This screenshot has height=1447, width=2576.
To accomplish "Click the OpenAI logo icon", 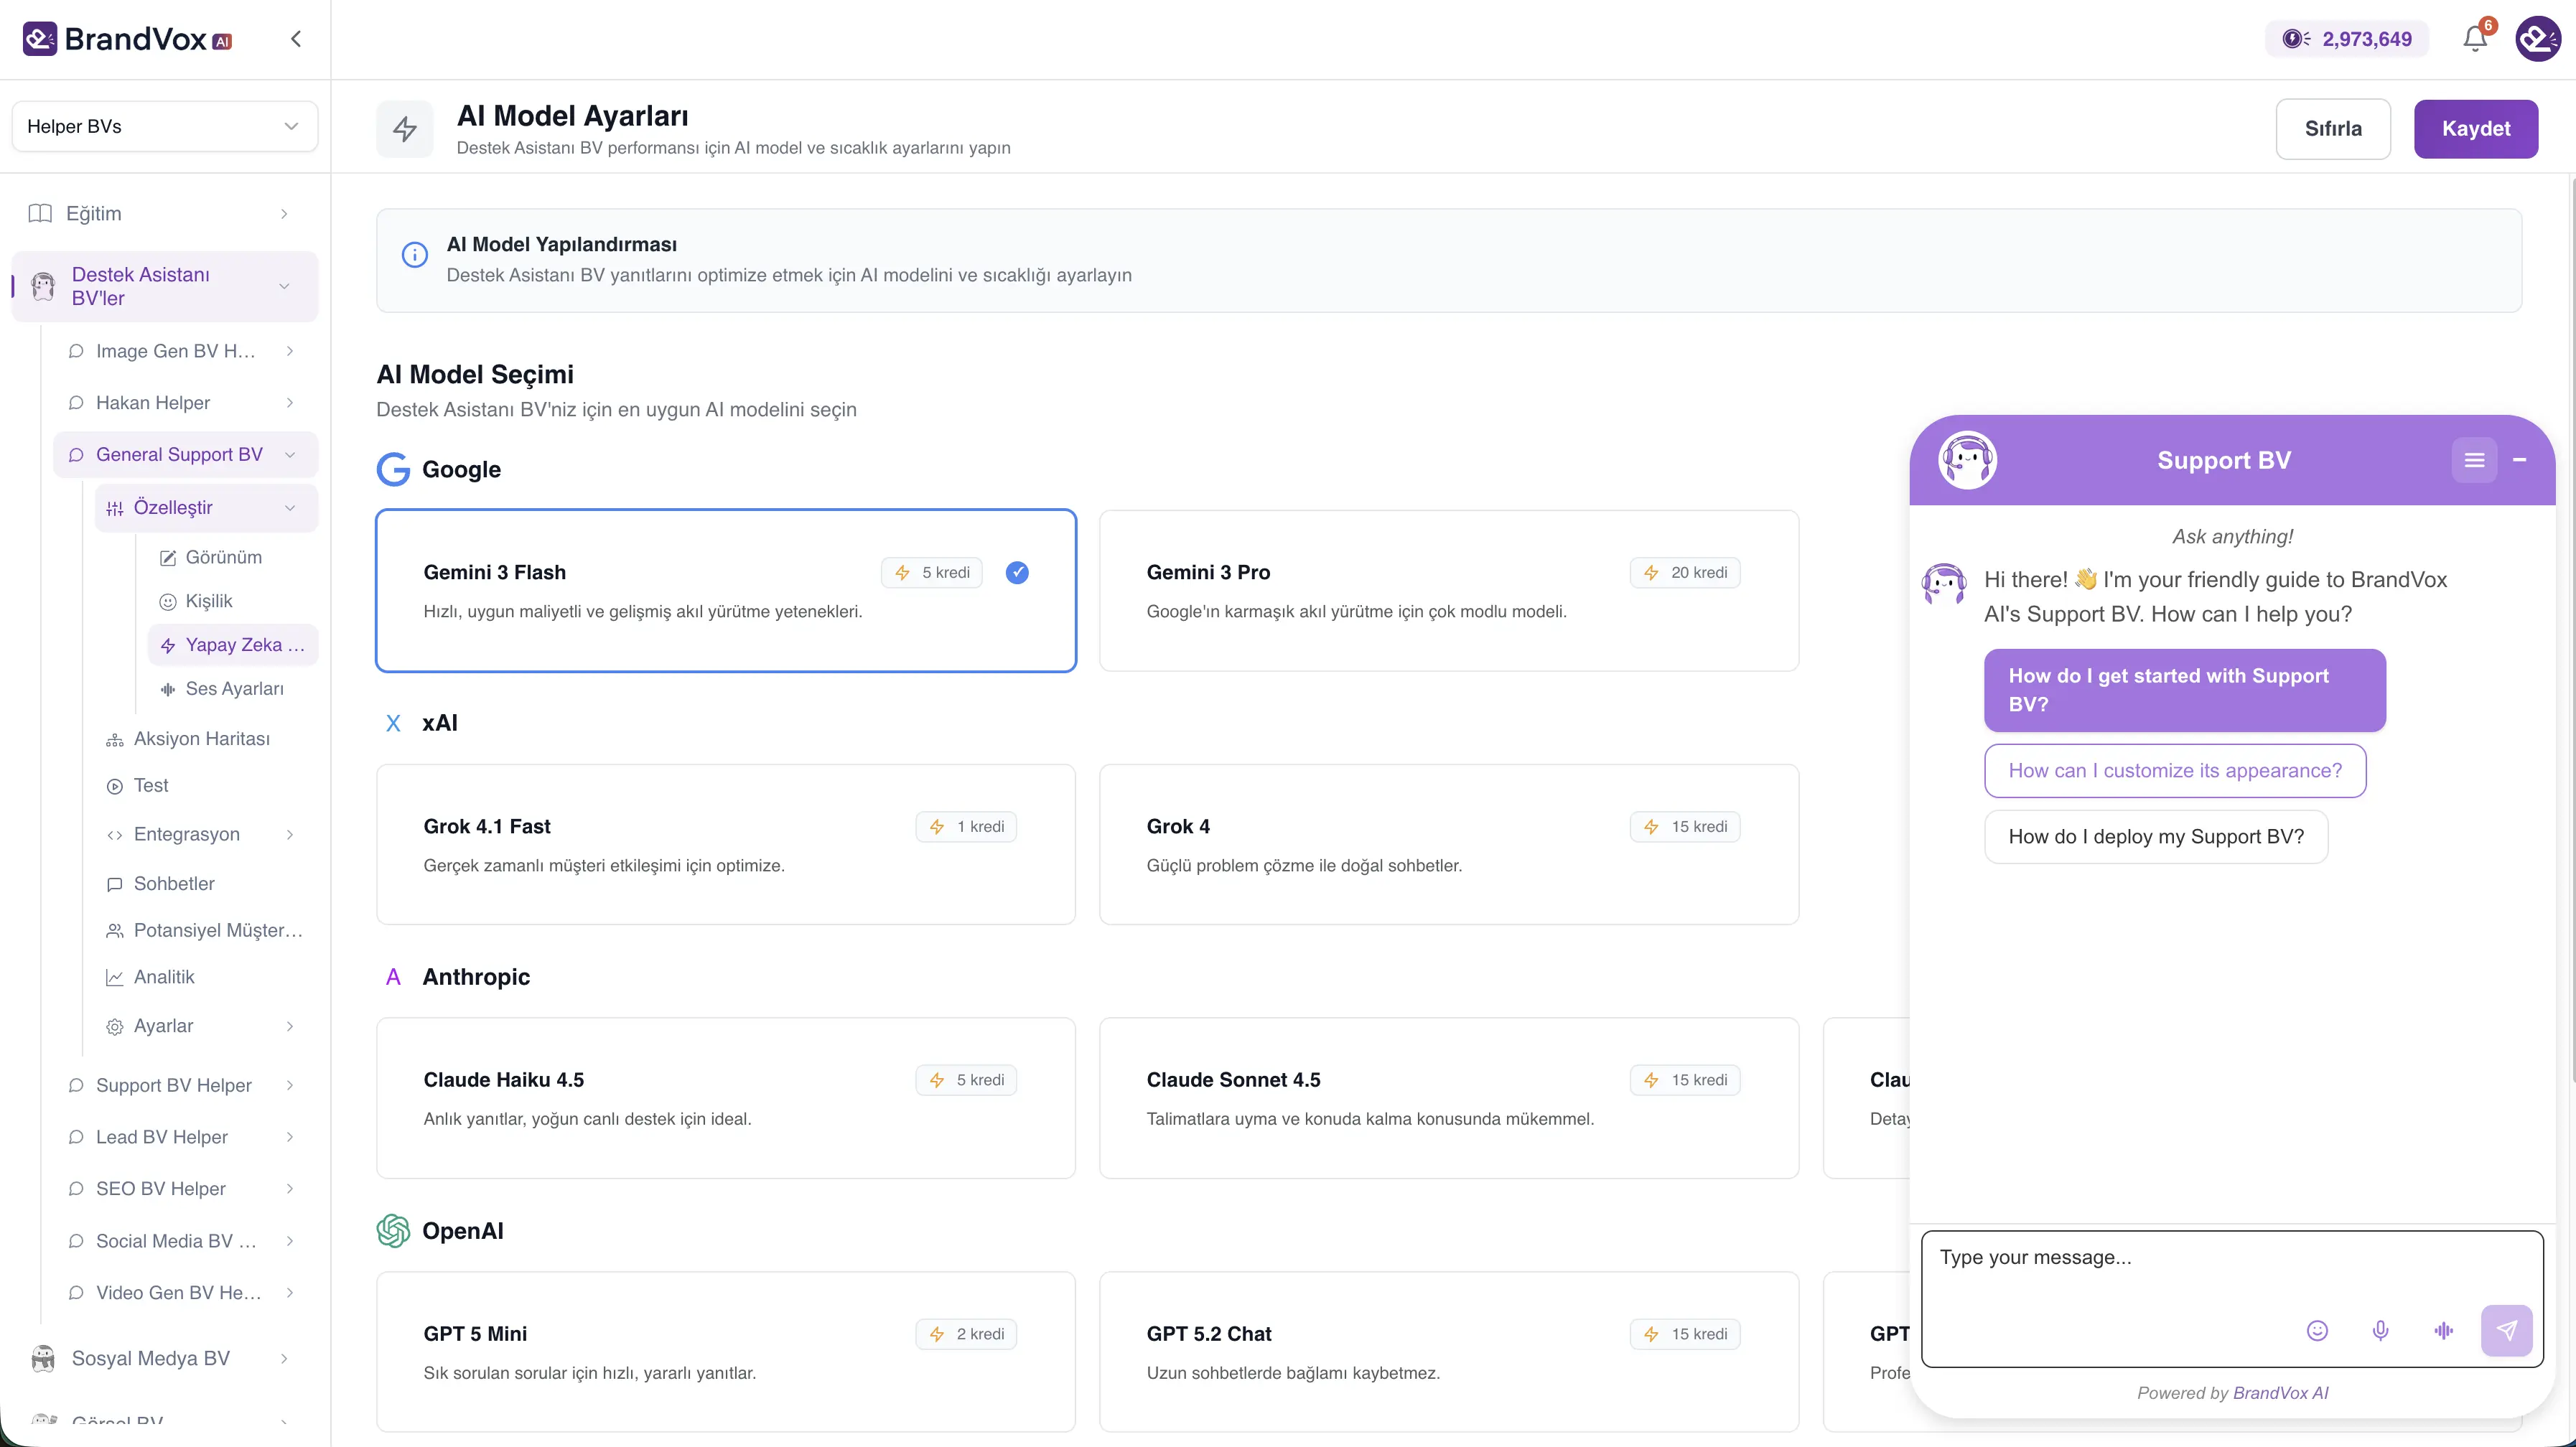I will coord(393,1231).
